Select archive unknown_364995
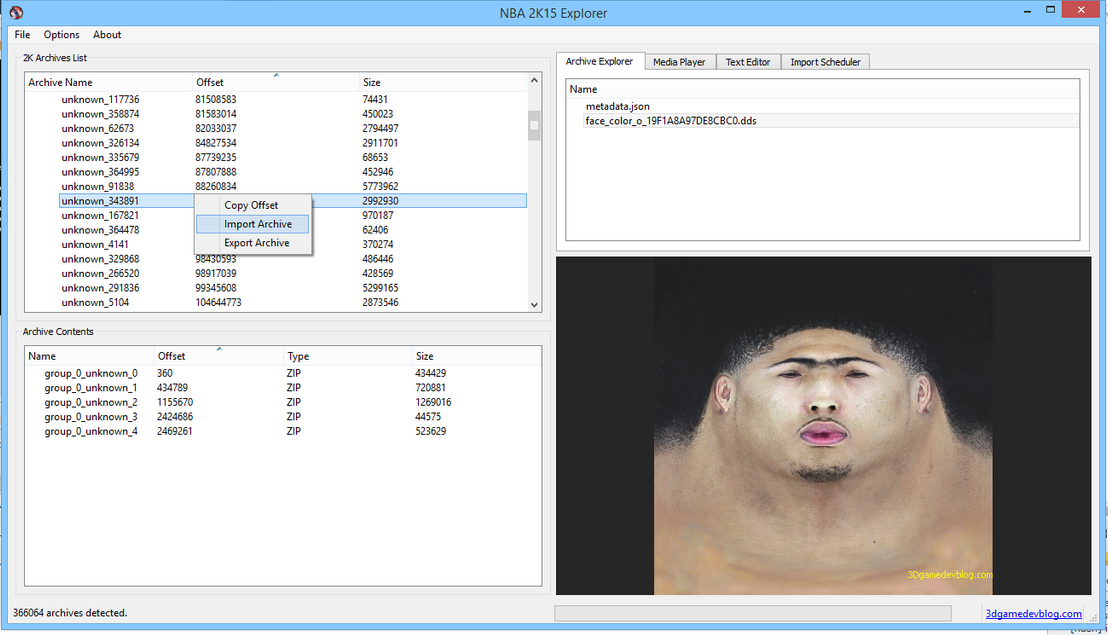 (x=100, y=172)
